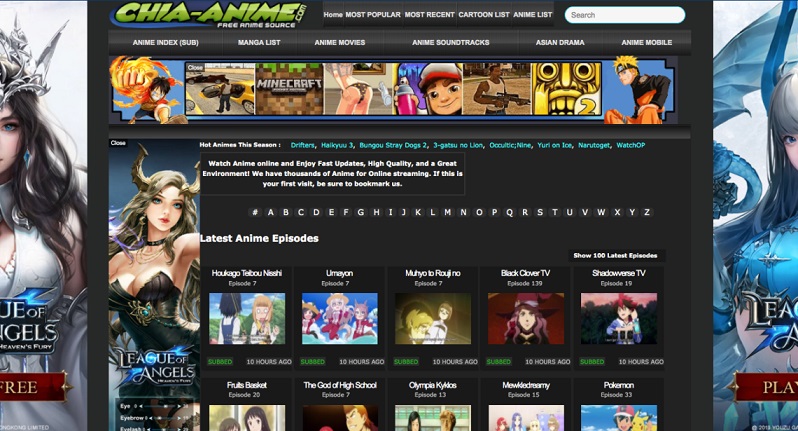The height and width of the screenshot is (431, 798).
Task: Open the ANIME MOBILE tab
Action: (x=646, y=43)
